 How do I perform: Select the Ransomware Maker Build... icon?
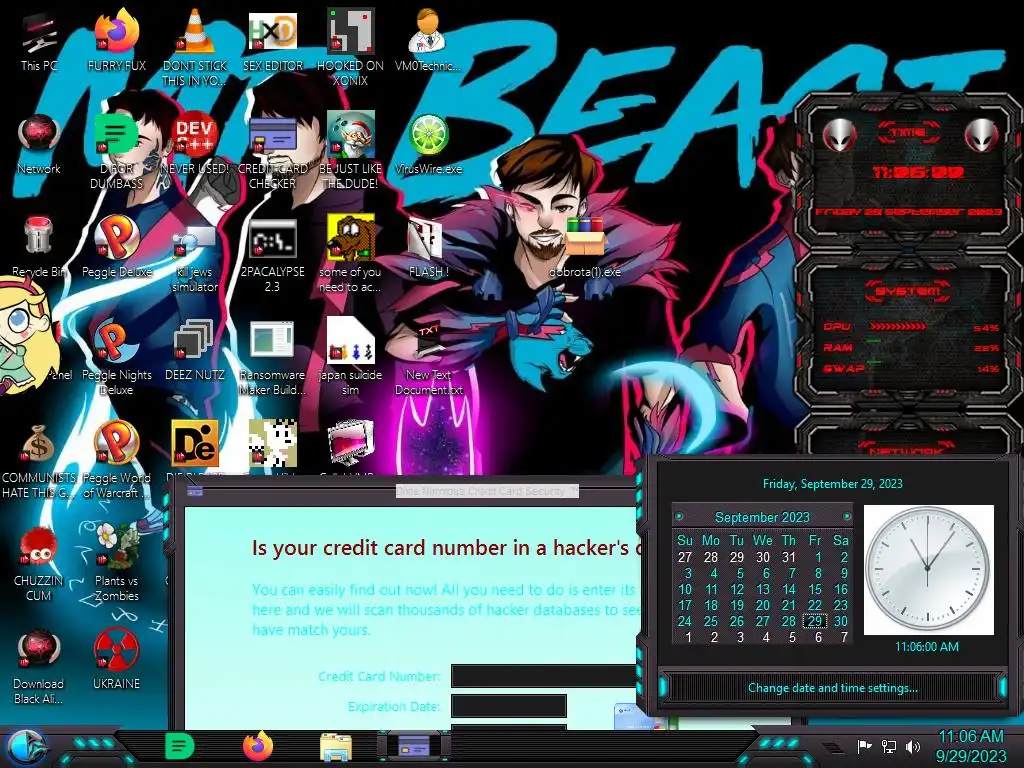click(273, 358)
